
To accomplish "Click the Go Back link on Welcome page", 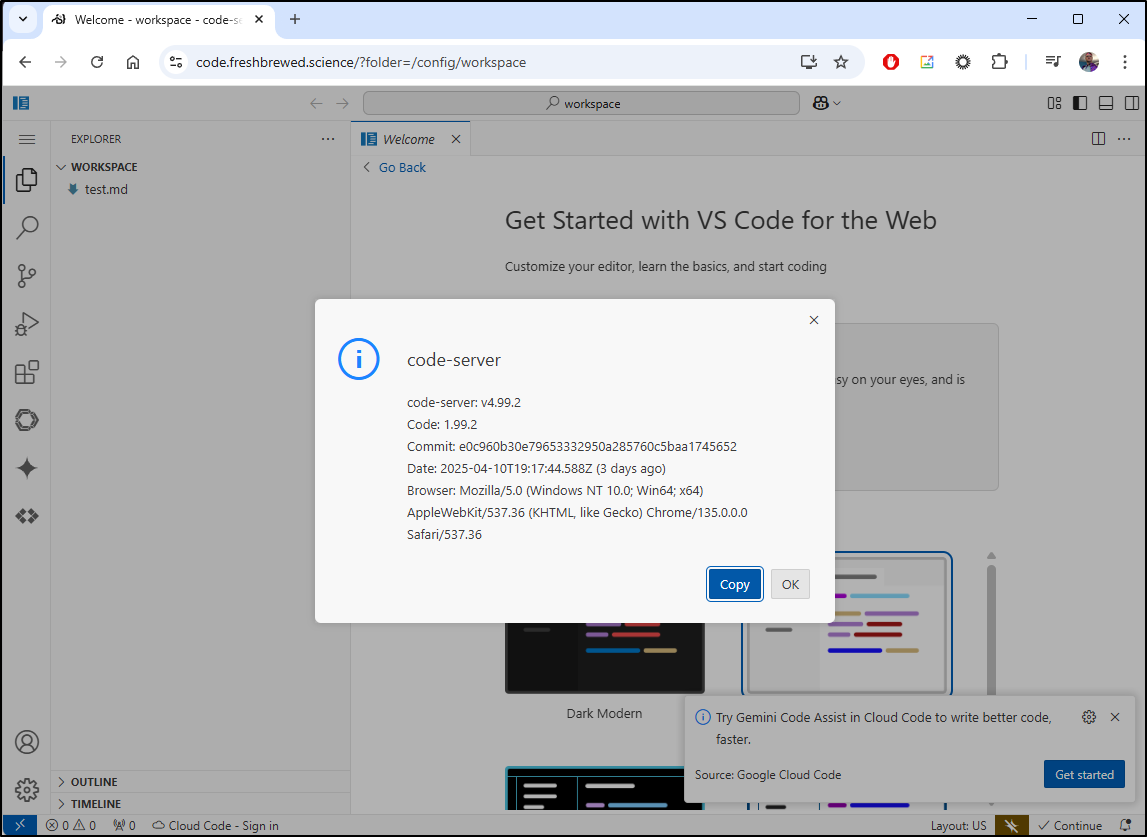I will [394, 168].
